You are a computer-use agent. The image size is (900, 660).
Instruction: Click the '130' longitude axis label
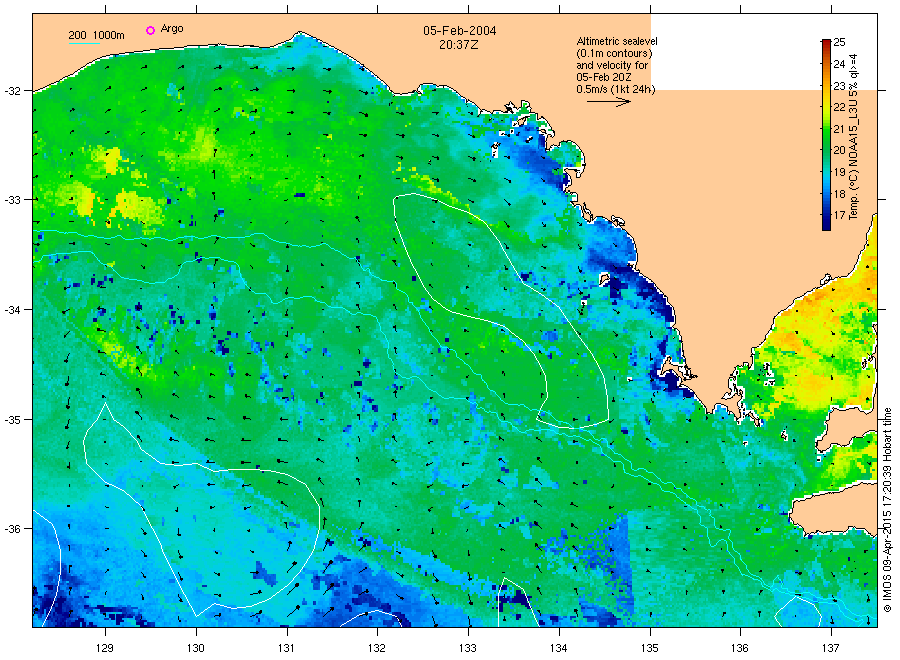click(196, 648)
